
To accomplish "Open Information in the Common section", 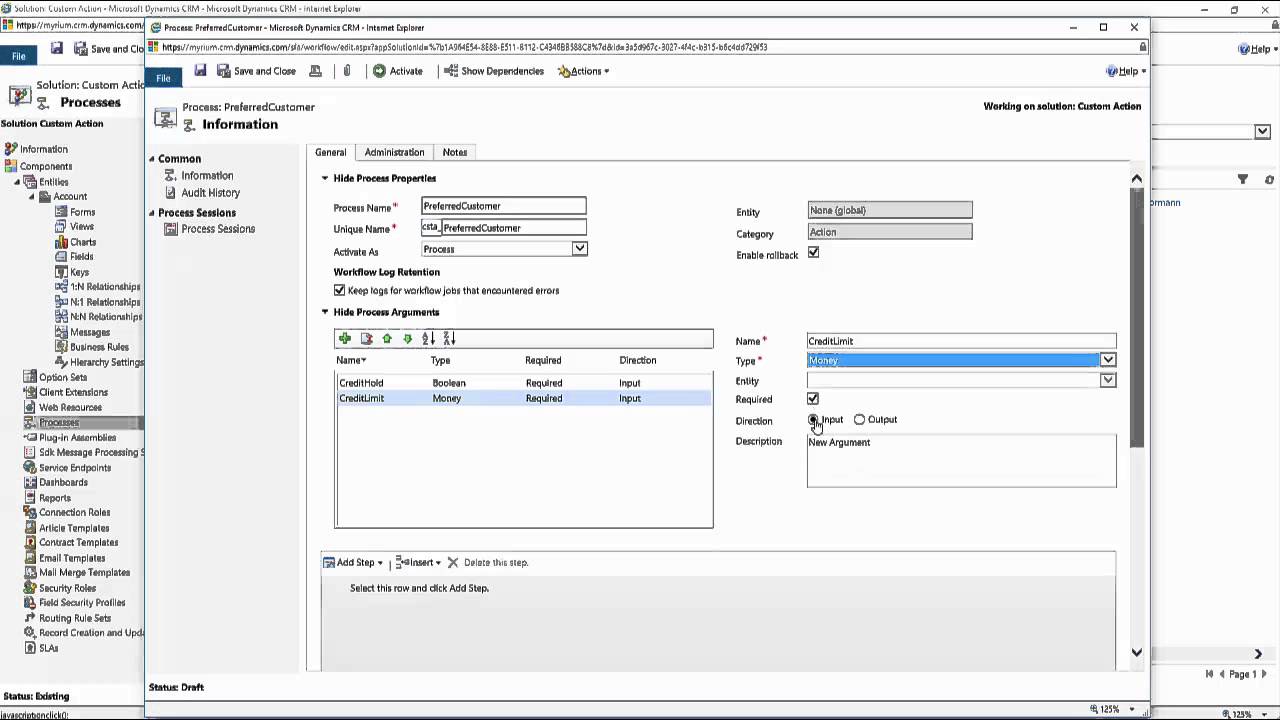I will click(207, 175).
